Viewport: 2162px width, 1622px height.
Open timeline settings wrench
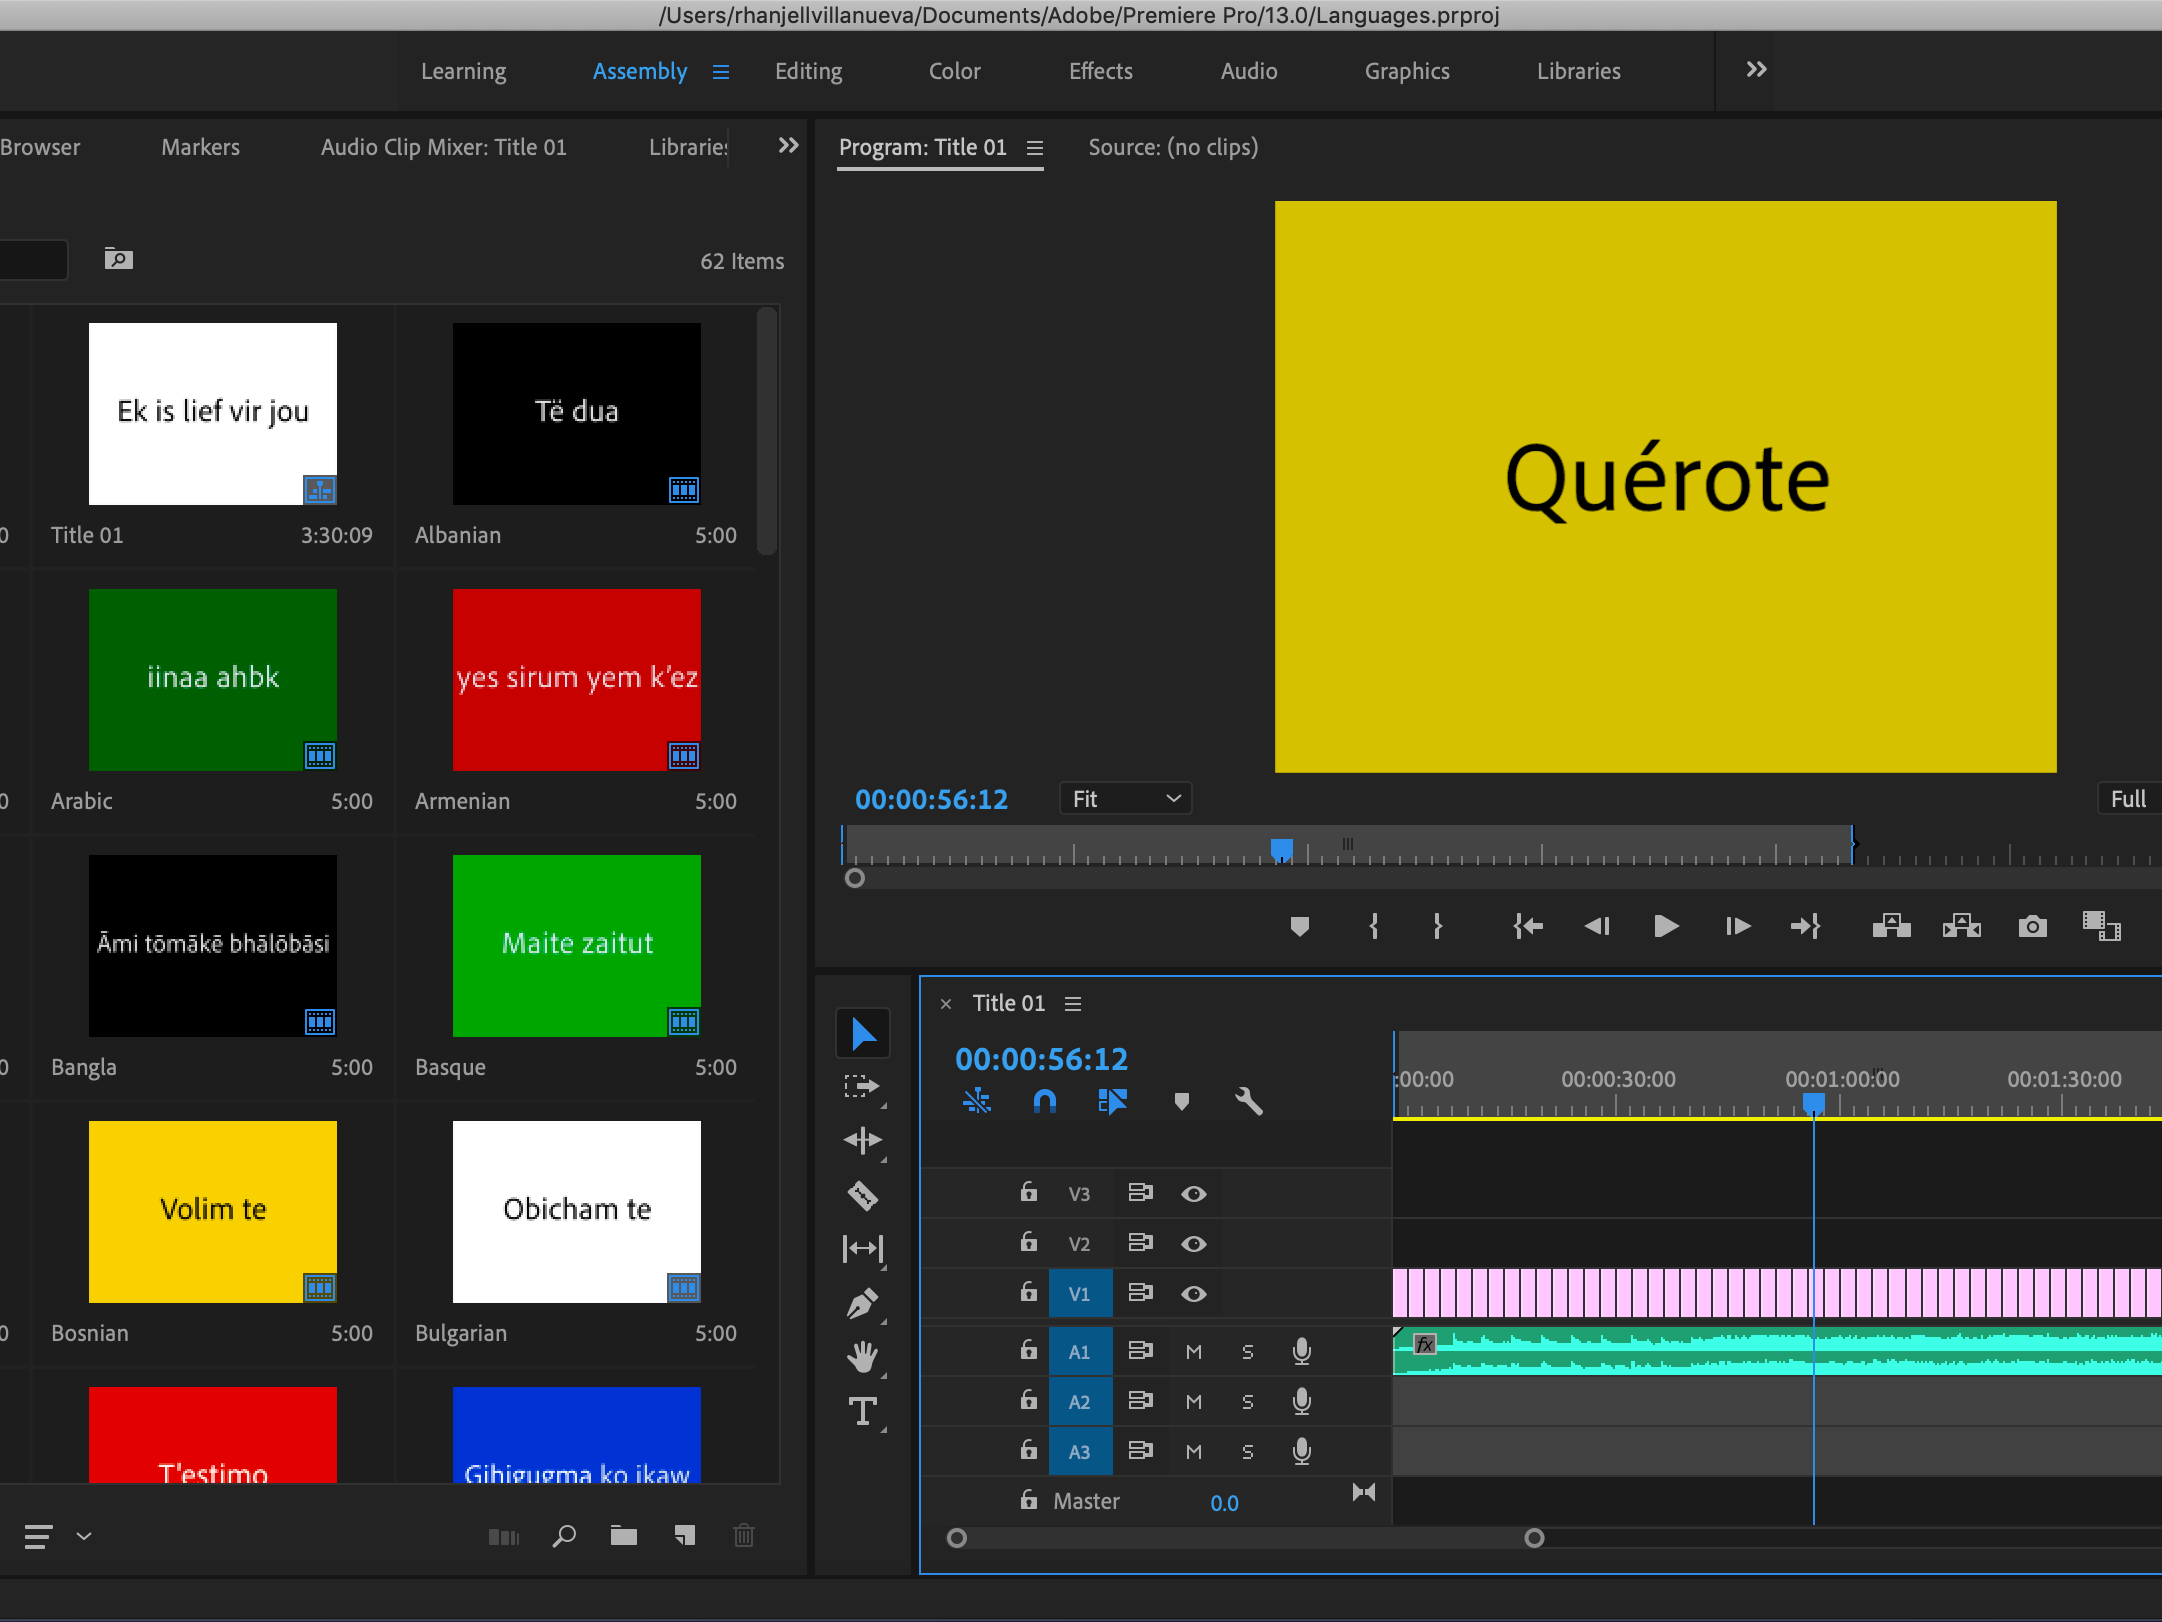(x=1249, y=1101)
